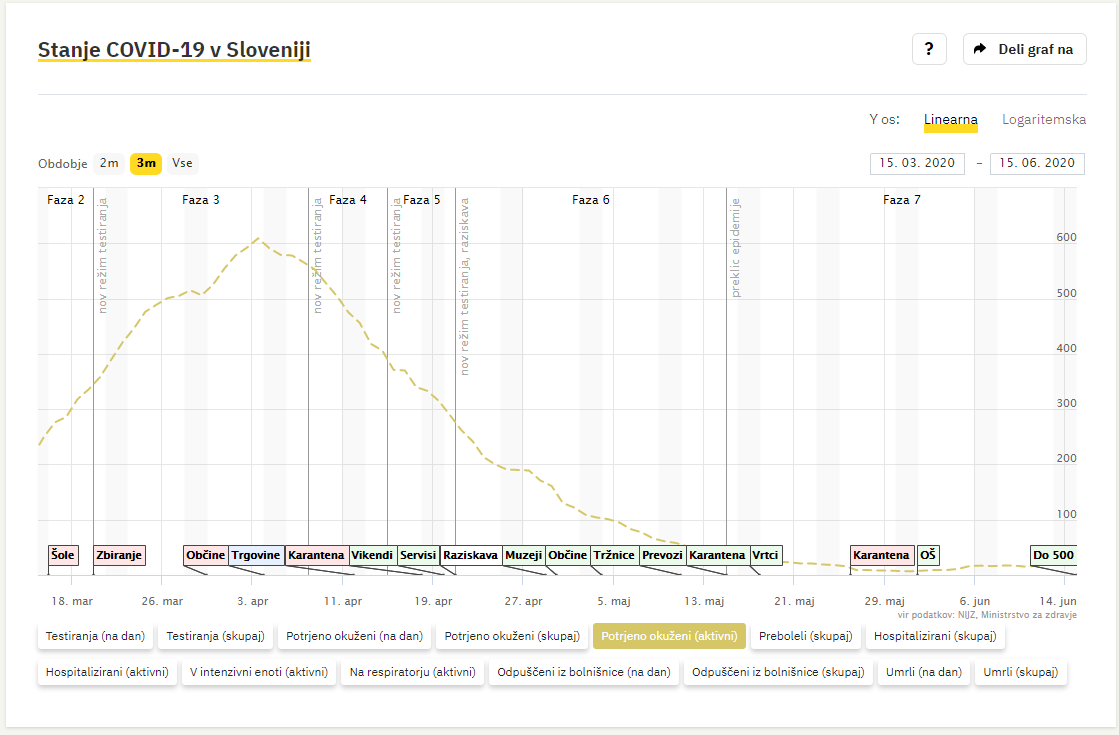Click the Faza 5 band label
The image size is (1119, 735).
(x=422, y=200)
